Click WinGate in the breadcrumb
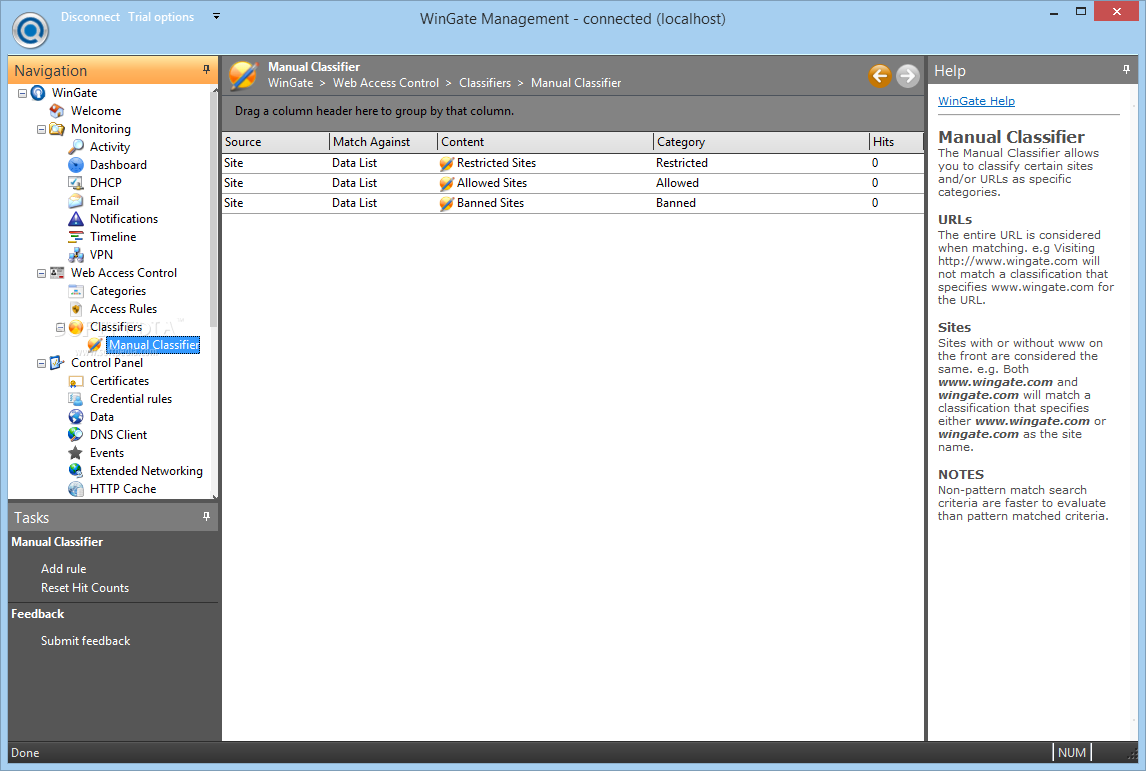Image resolution: width=1146 pixels, height=771 pixels. pyautogui.click(x=290, y=83)
